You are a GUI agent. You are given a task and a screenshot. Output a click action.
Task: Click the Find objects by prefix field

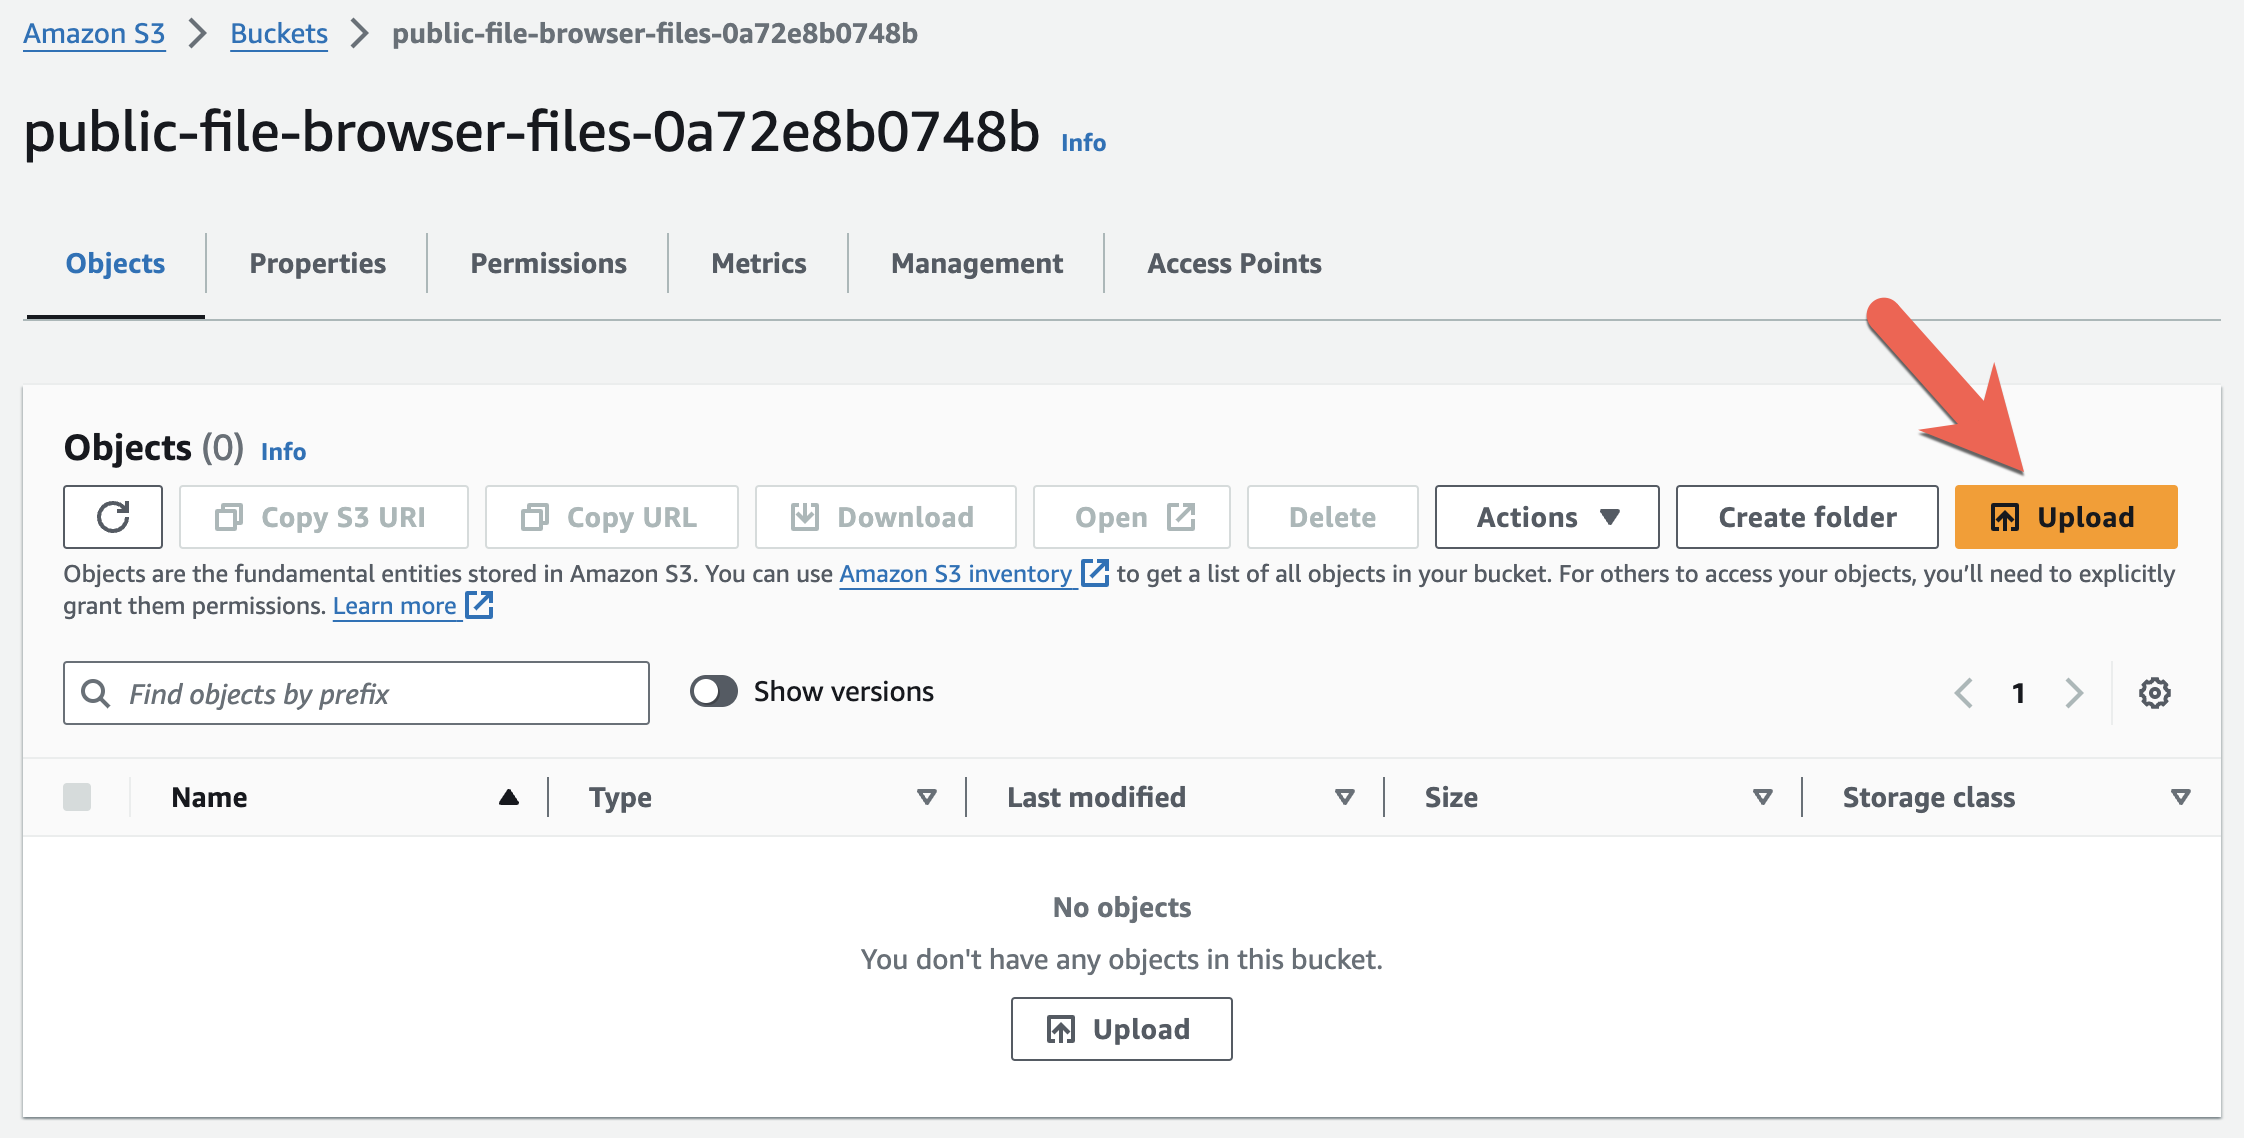355,692
